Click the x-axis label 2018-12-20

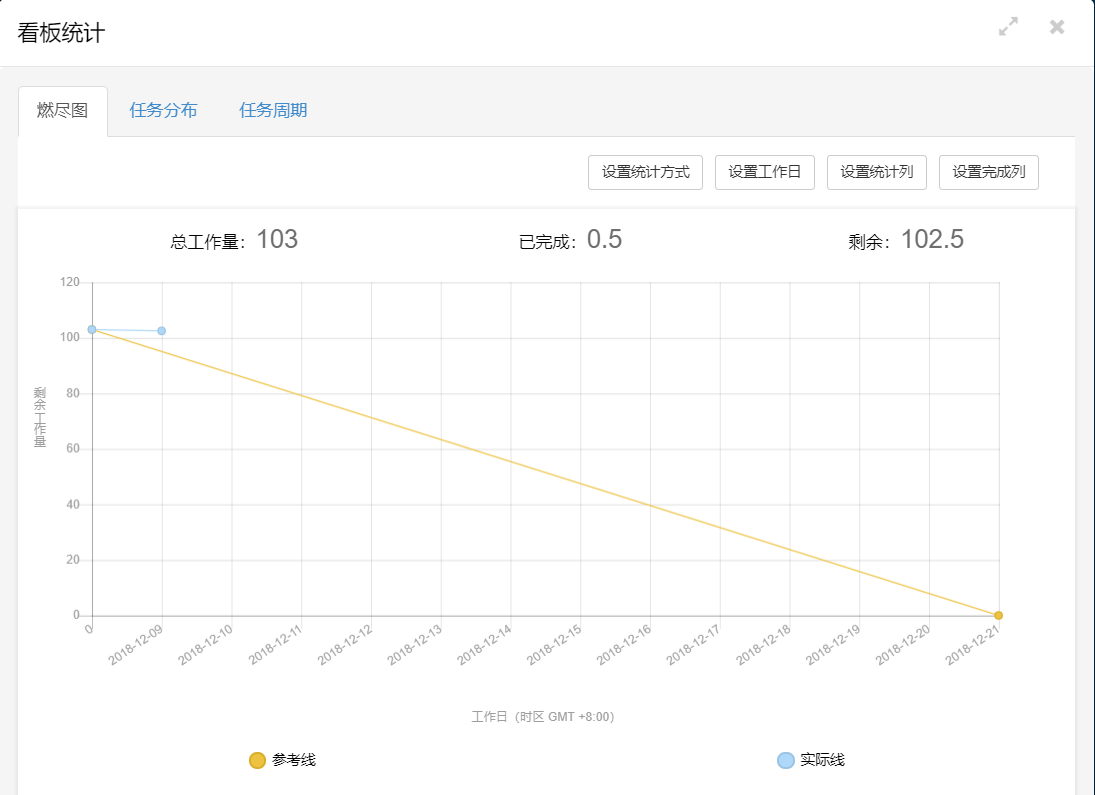903,645
